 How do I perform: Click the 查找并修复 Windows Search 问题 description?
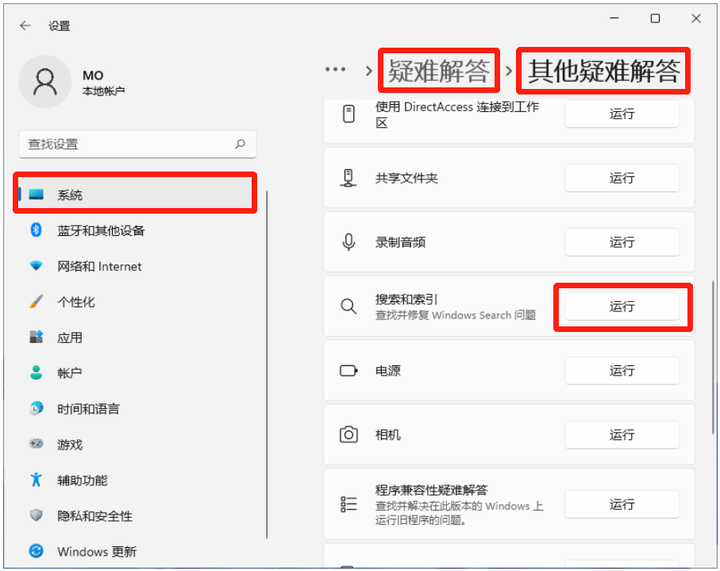pos(456,315)
